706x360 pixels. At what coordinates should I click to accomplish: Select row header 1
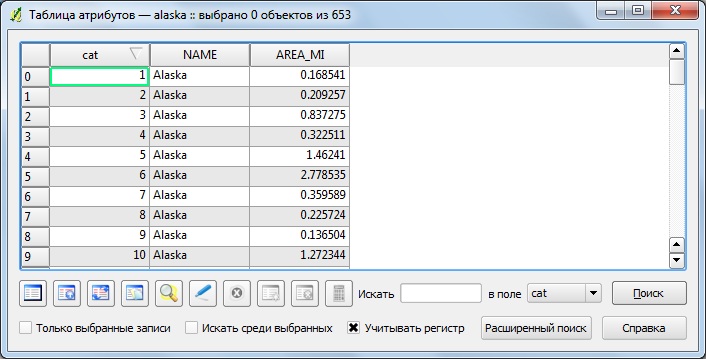(x=35, y=96)
